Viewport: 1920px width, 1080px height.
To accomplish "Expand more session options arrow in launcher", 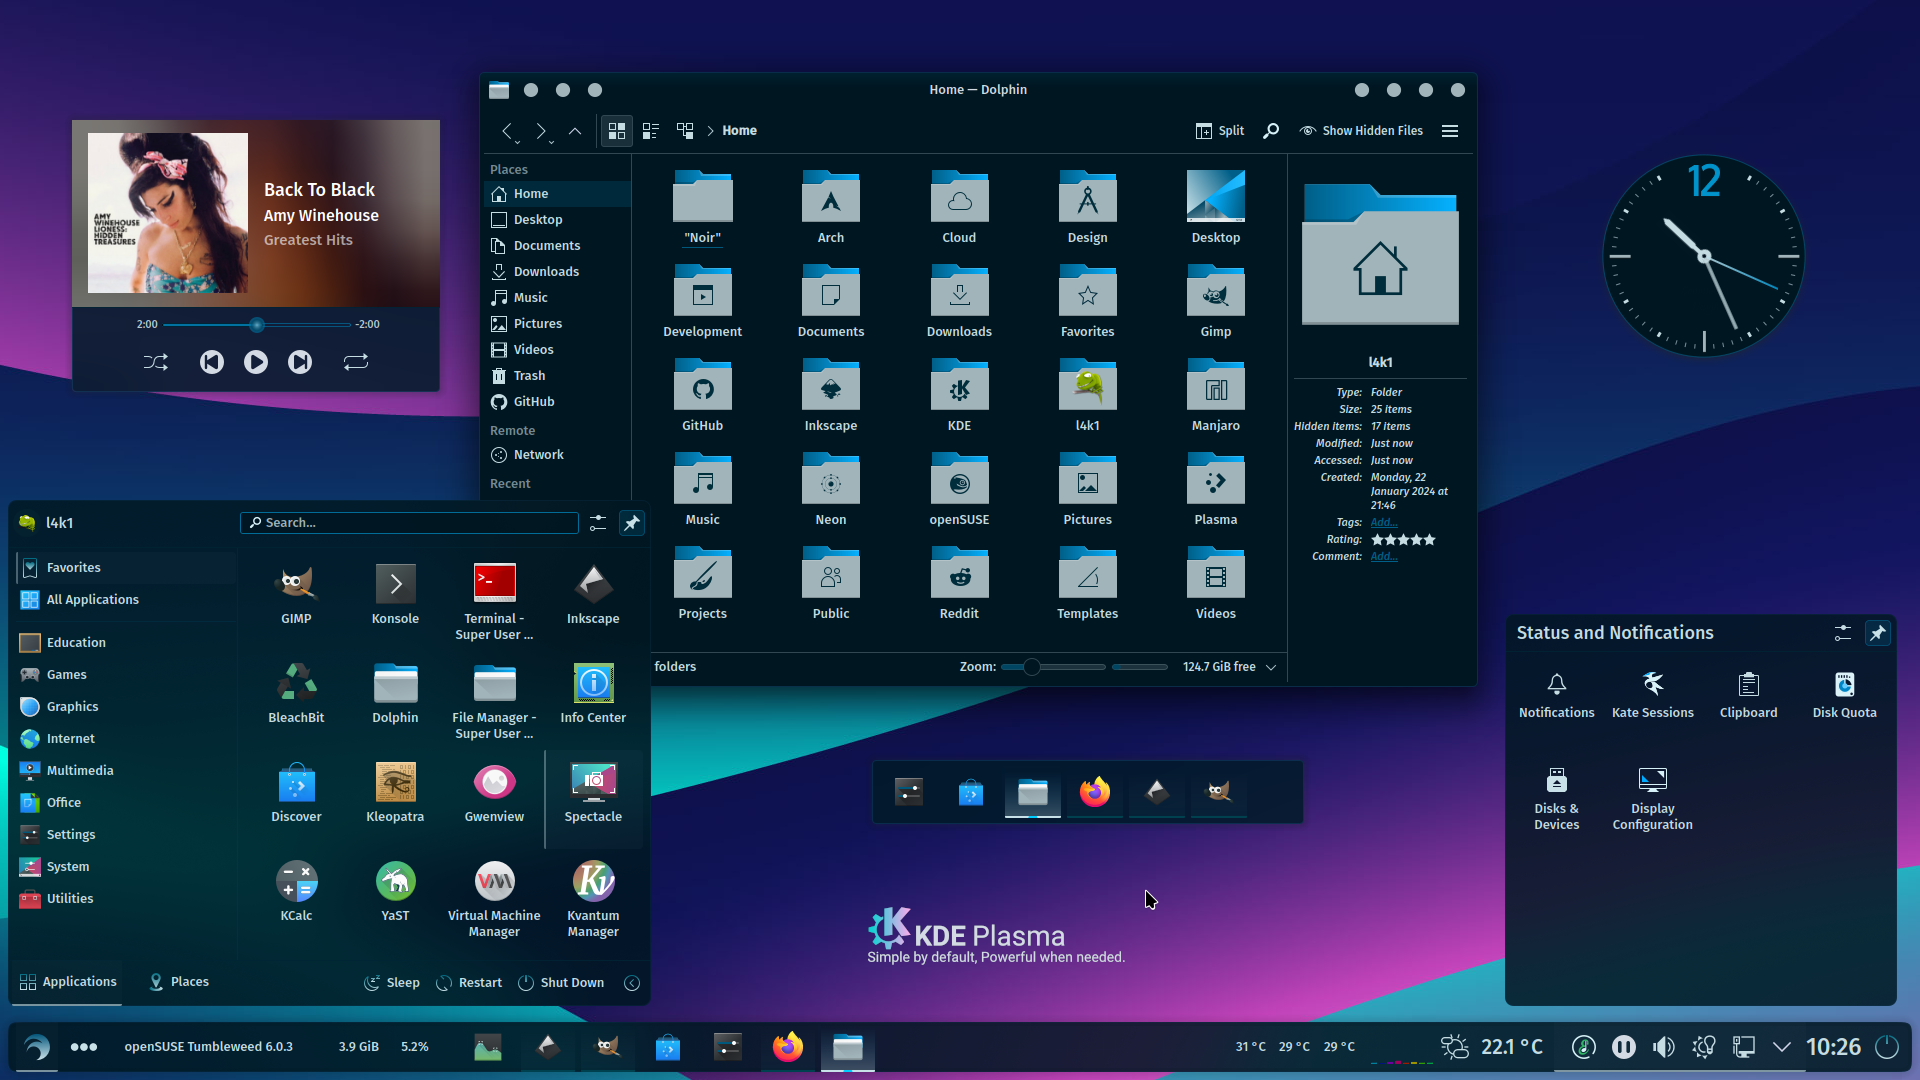I will [631, 983].
